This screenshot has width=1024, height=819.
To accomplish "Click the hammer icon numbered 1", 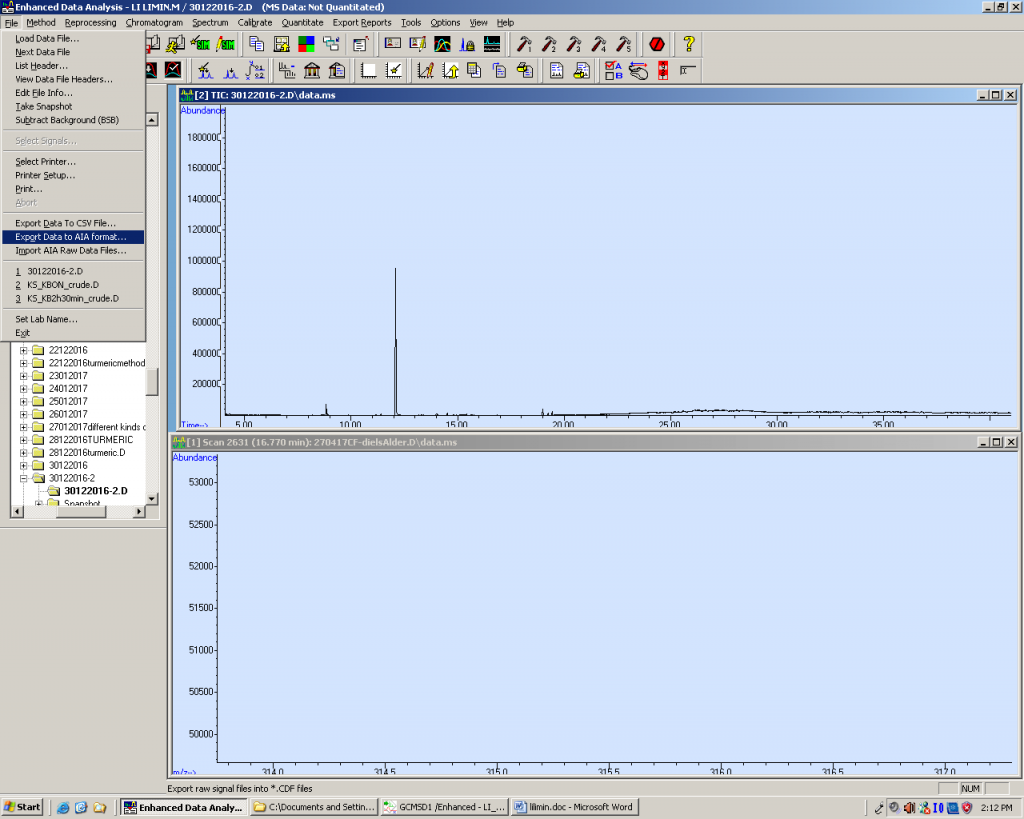I will coord(524,44).
